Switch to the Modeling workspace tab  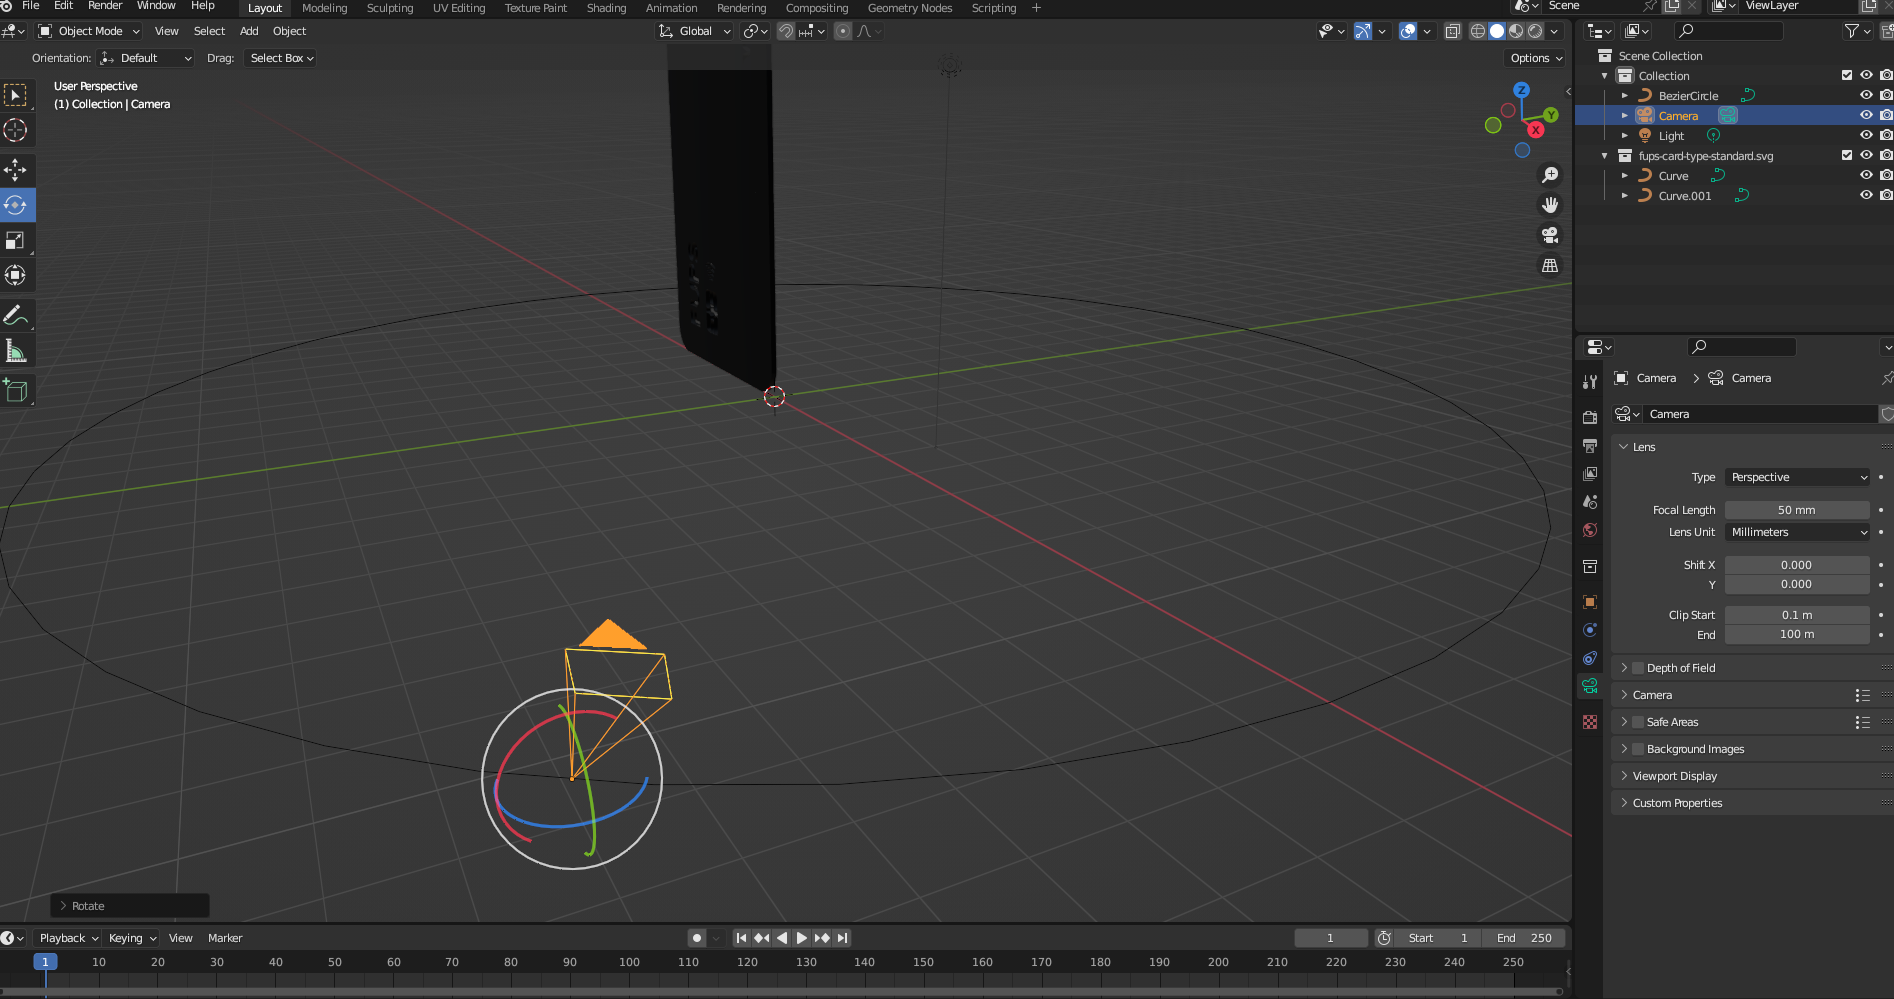[325, 8]
